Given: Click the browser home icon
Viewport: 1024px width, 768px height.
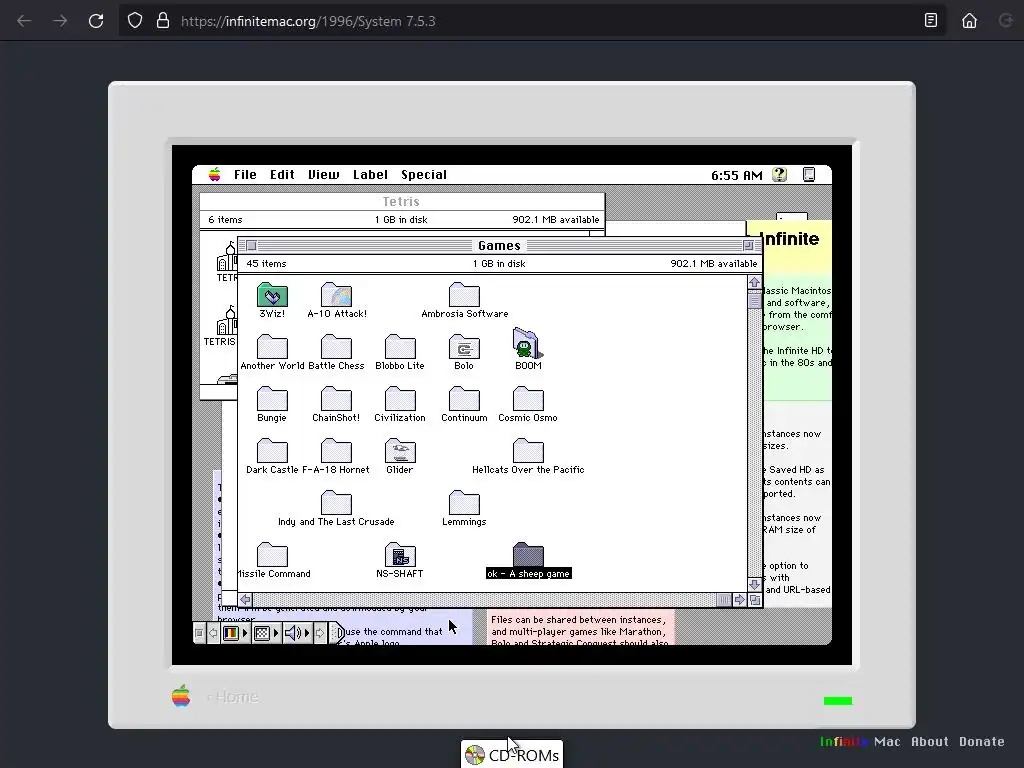Looking at the screenshot, I should pyautogui.click(x=969, y=21).
